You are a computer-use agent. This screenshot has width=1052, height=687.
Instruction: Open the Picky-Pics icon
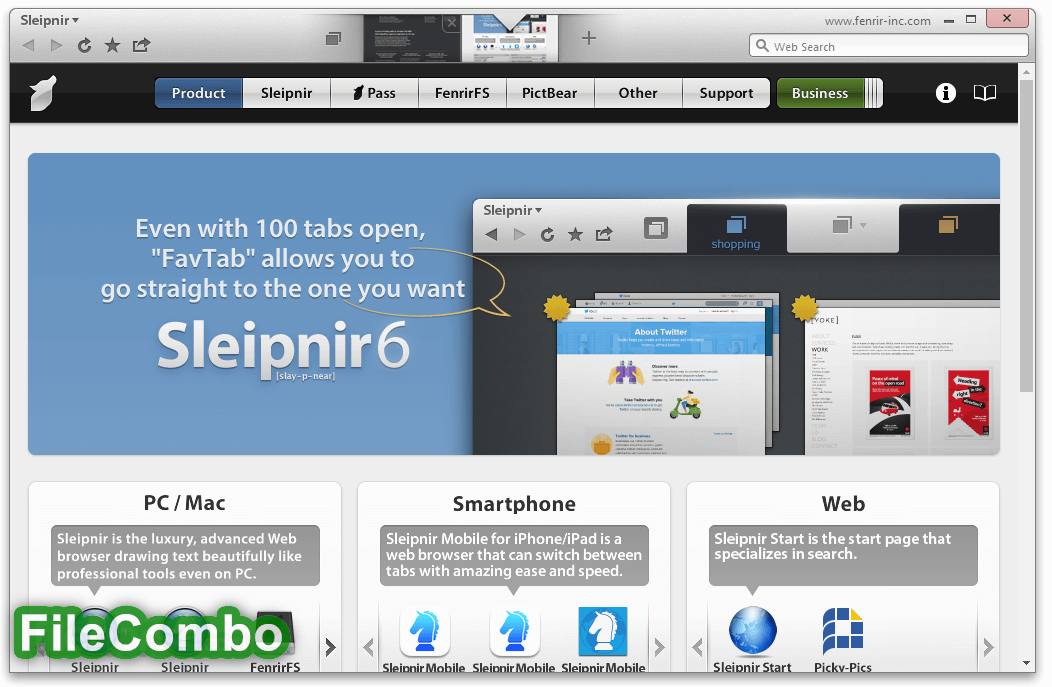pyautogui.click(x=843, y=631)
